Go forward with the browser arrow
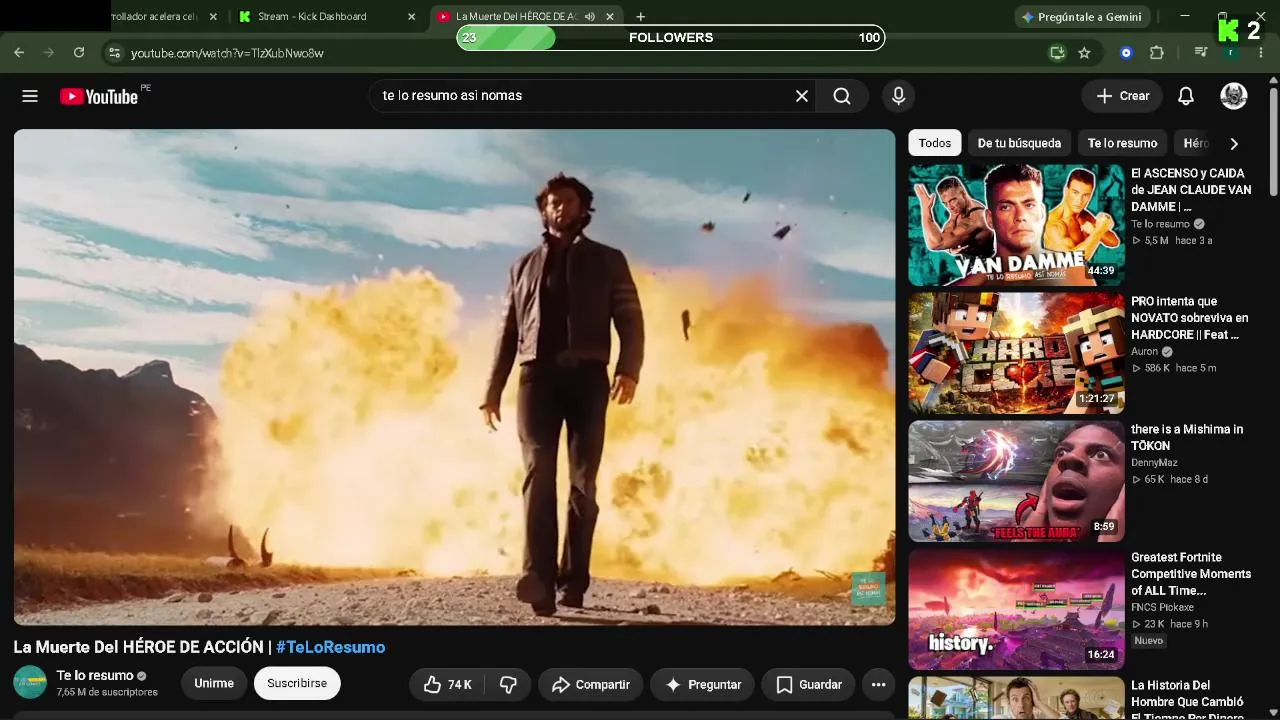This screenshot has width=1280, height=720. pyautogui.click(x=49, y=53)
